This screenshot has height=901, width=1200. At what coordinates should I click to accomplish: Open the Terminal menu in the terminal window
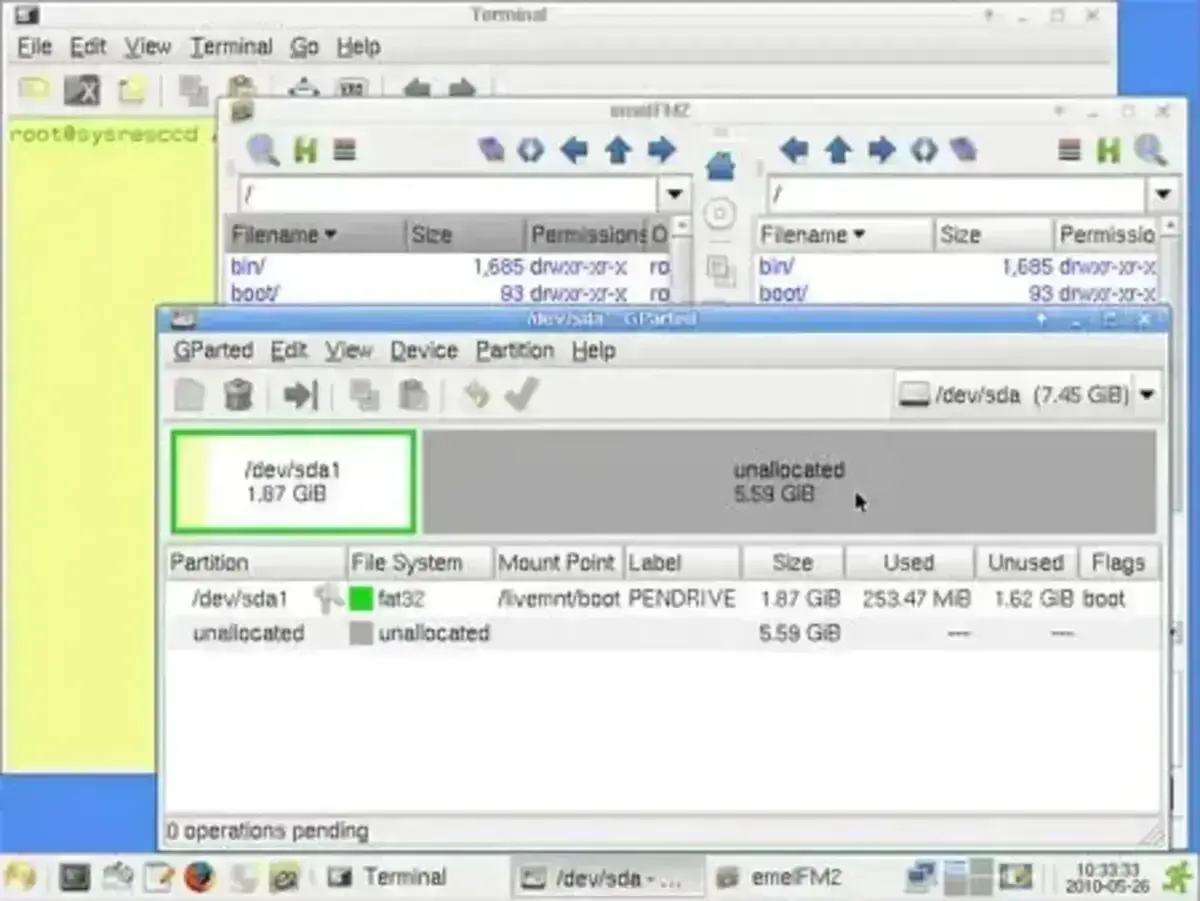tap(231, 47)
